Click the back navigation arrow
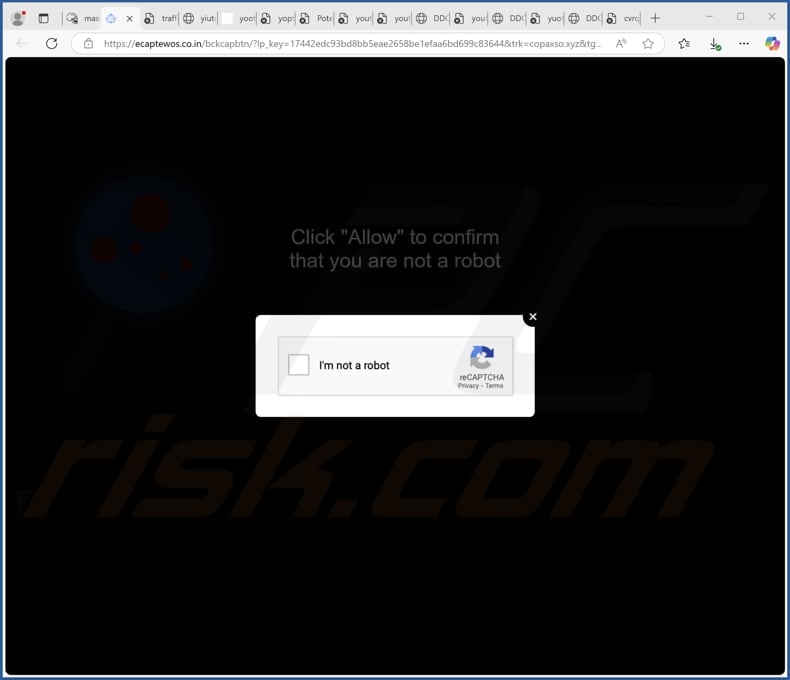Viewport: 790px width, 680px height. click(x=21, y=44)
